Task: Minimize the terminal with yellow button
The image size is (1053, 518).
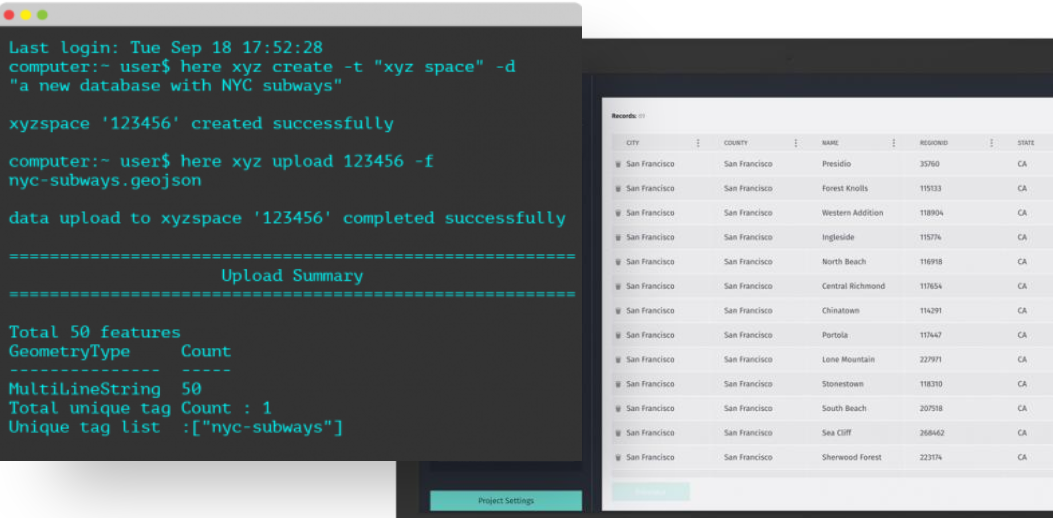Action: point(26,14)
